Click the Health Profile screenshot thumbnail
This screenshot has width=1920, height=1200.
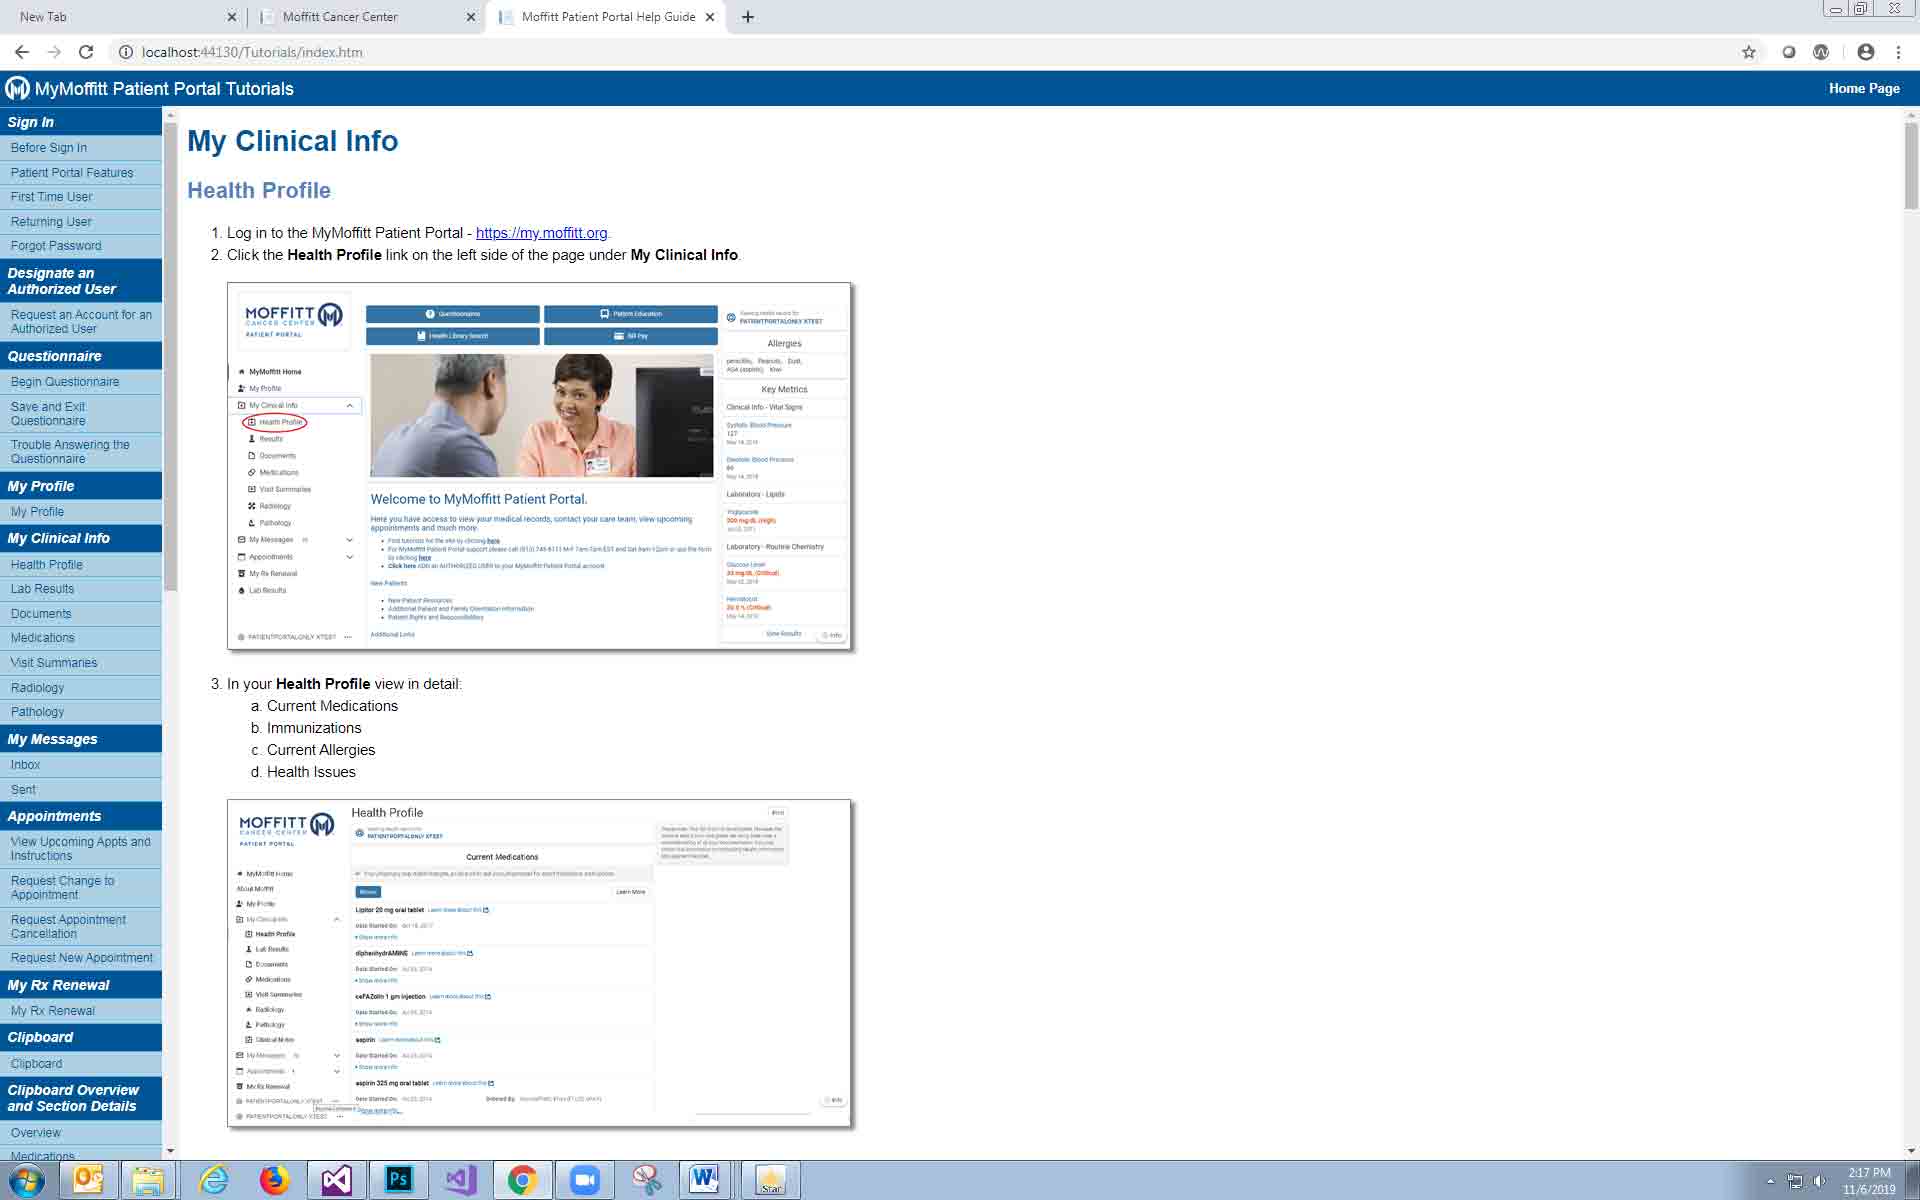click(x=539, y=963)
